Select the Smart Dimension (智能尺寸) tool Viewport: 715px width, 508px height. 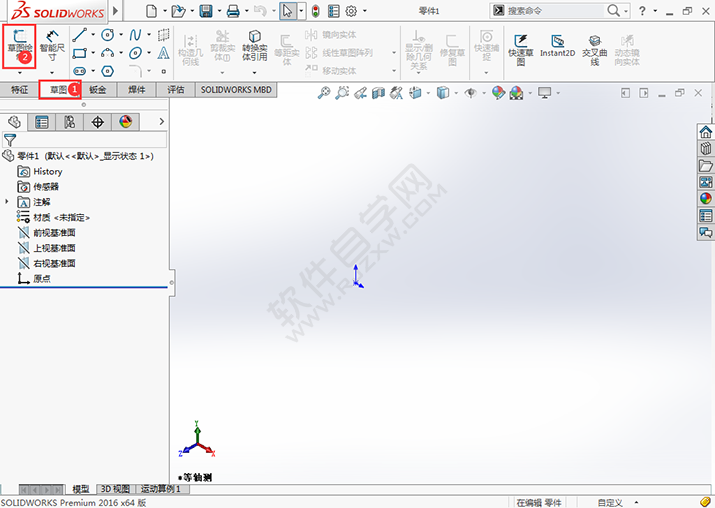pos(52,46)
